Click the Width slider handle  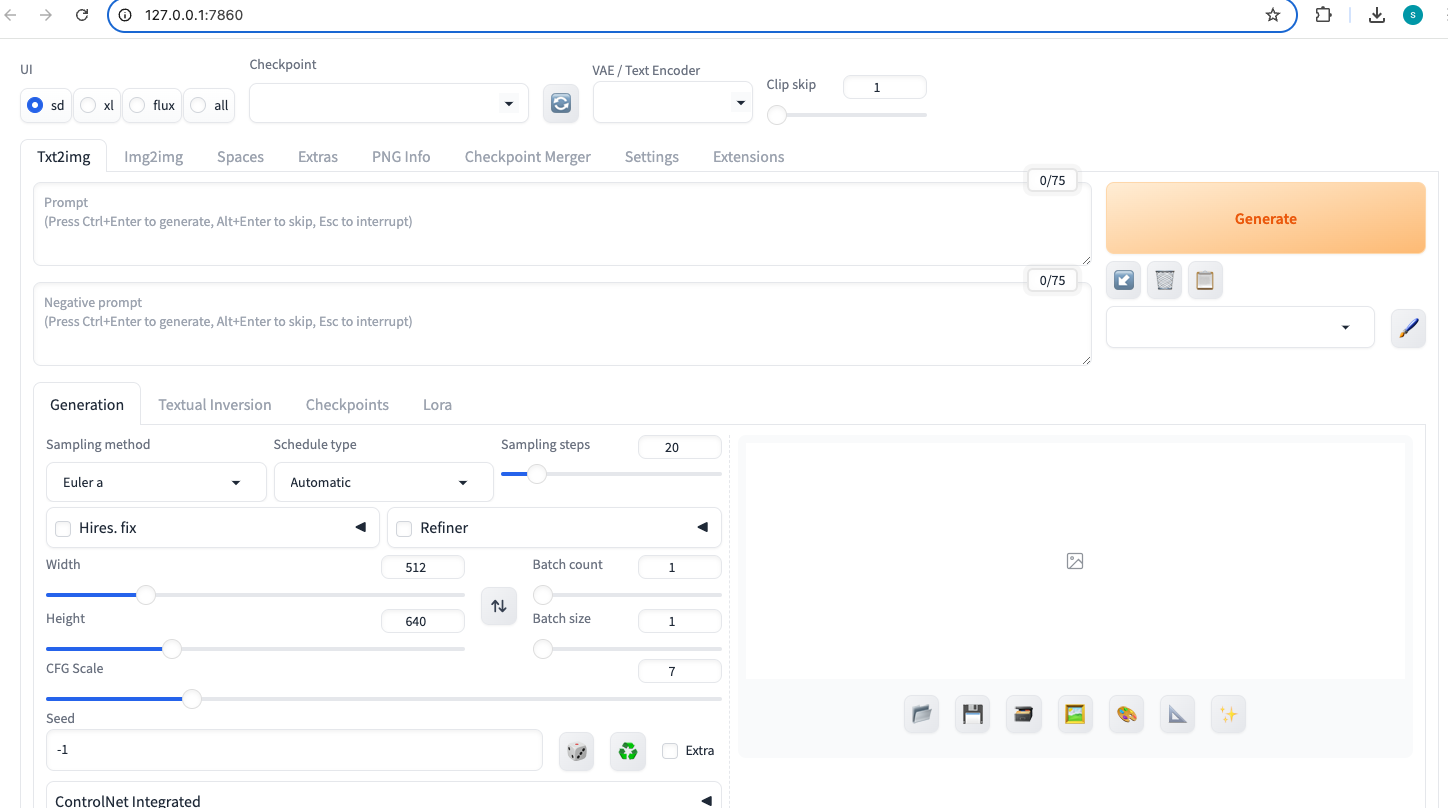point(146,595)
